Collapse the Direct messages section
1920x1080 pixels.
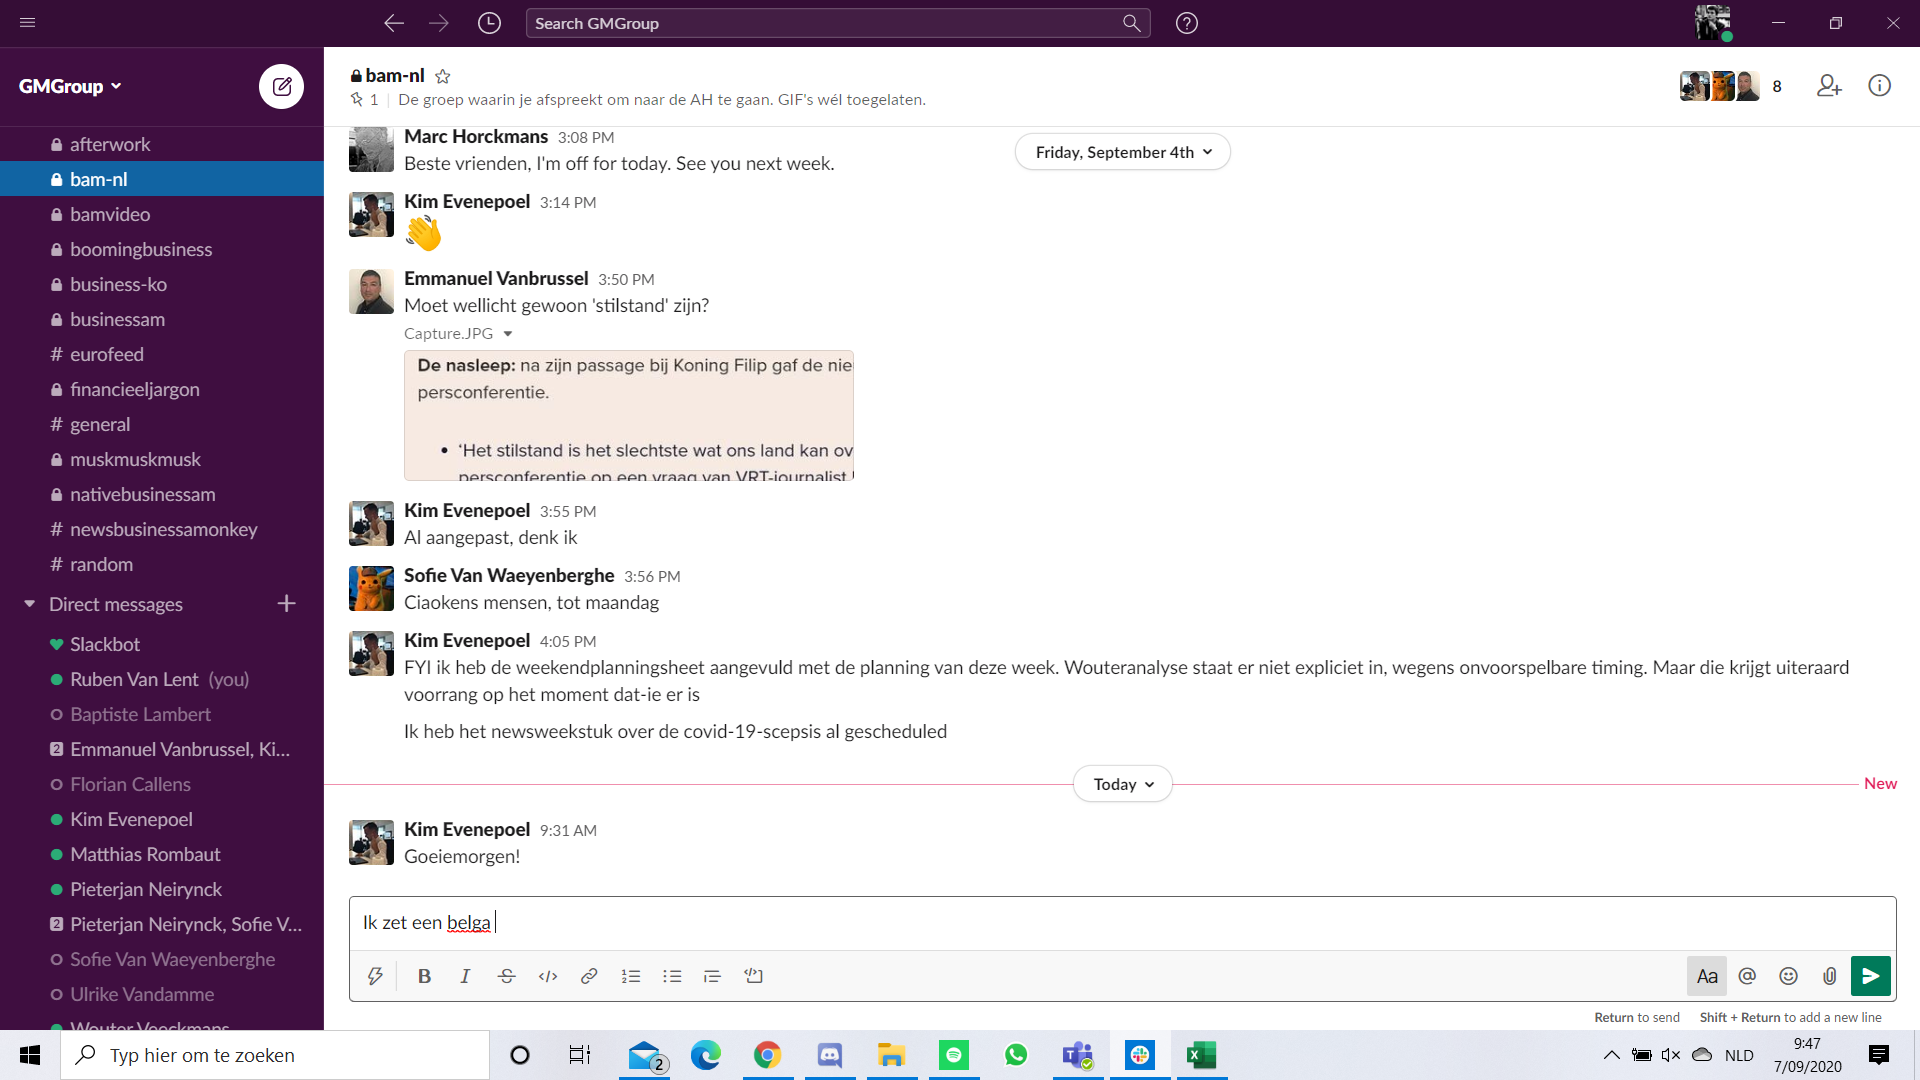pyautogui.click(x=30, y=604)
